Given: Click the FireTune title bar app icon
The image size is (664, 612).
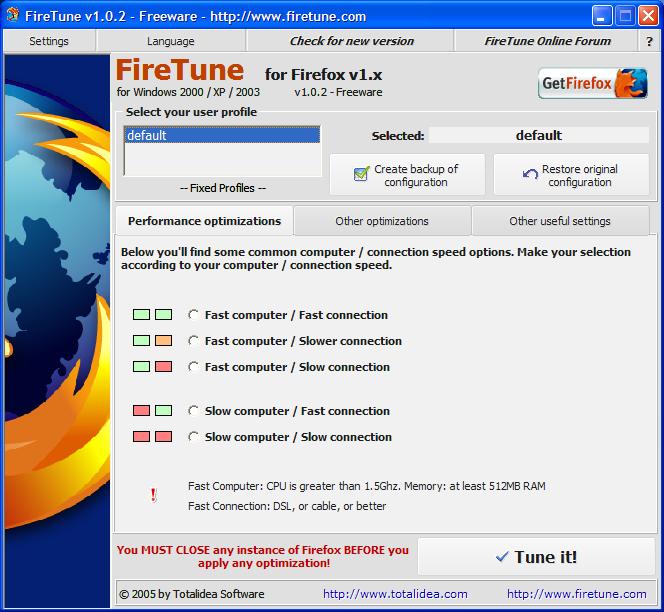Looking at the screenshot, I should (x=13, y=16).
